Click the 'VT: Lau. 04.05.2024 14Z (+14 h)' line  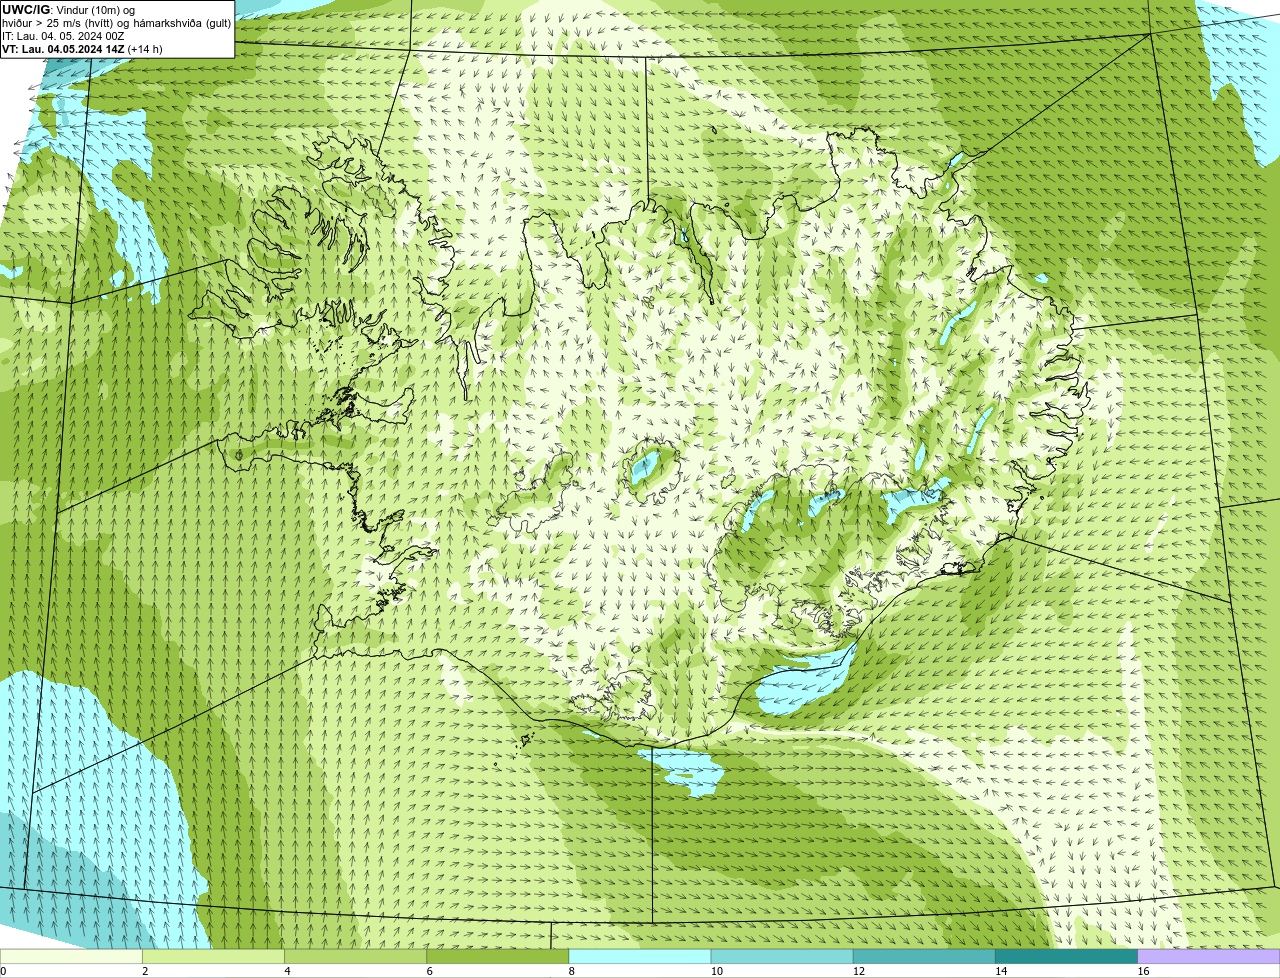[82, 49]
